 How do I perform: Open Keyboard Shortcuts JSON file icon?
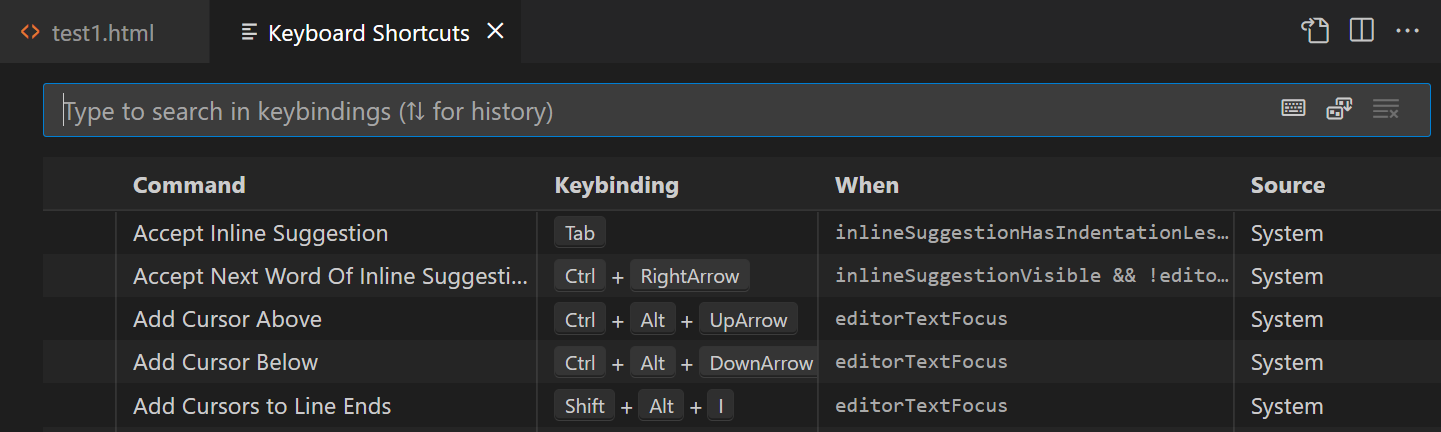pyautogui.click(x=1315, y=31)
